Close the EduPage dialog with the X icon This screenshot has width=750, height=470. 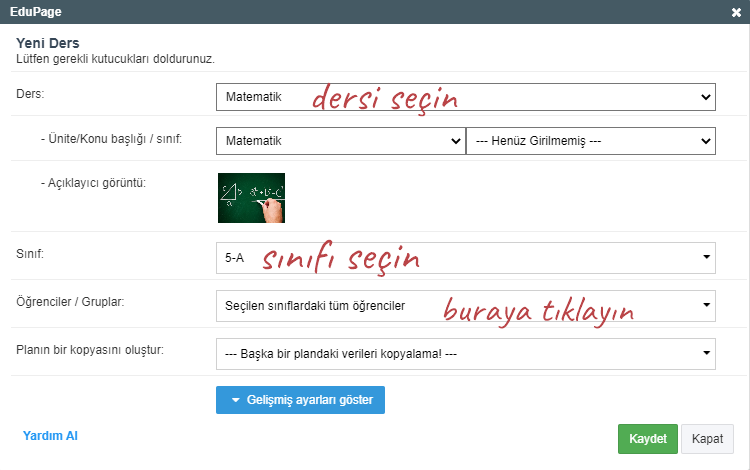(x=736, y=12)
